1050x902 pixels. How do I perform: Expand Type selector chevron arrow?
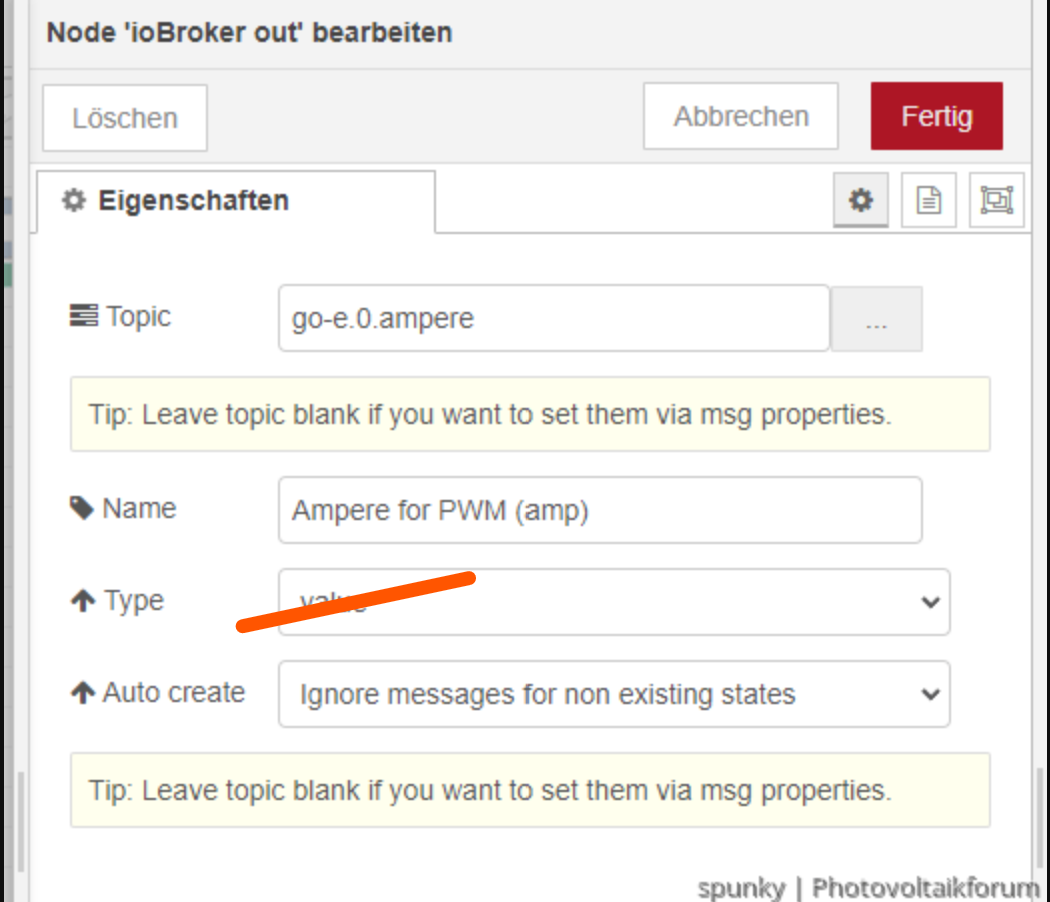point(930,603)
